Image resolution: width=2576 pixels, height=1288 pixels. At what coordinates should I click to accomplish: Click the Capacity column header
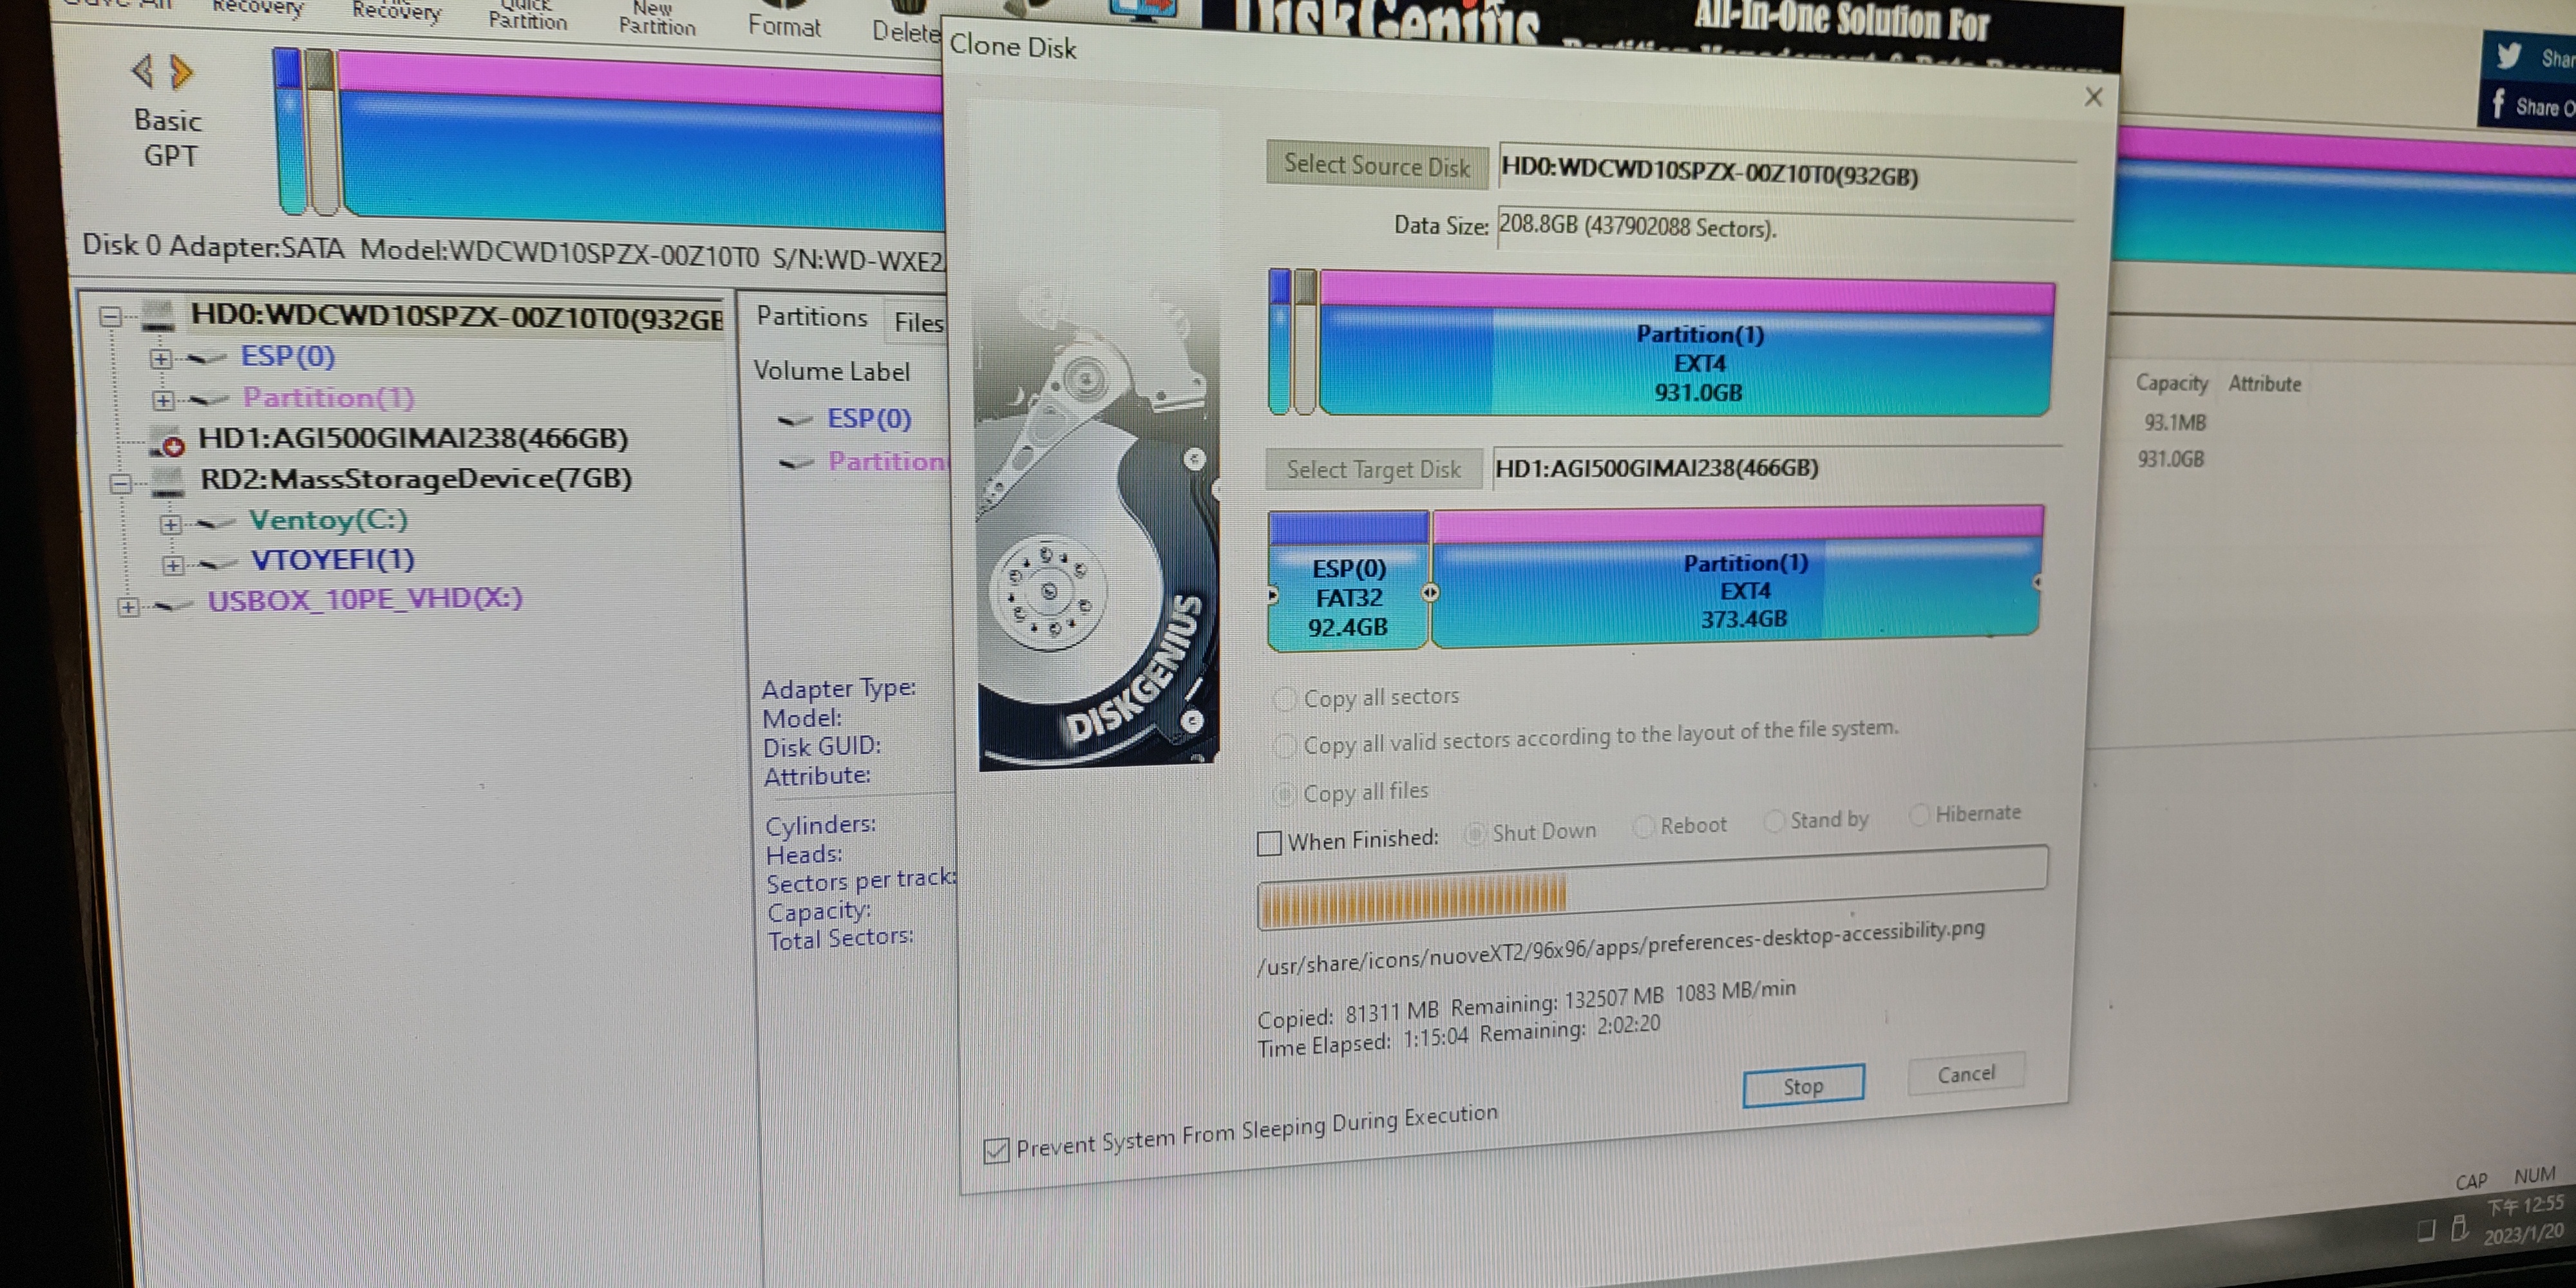pos(2172,383)
